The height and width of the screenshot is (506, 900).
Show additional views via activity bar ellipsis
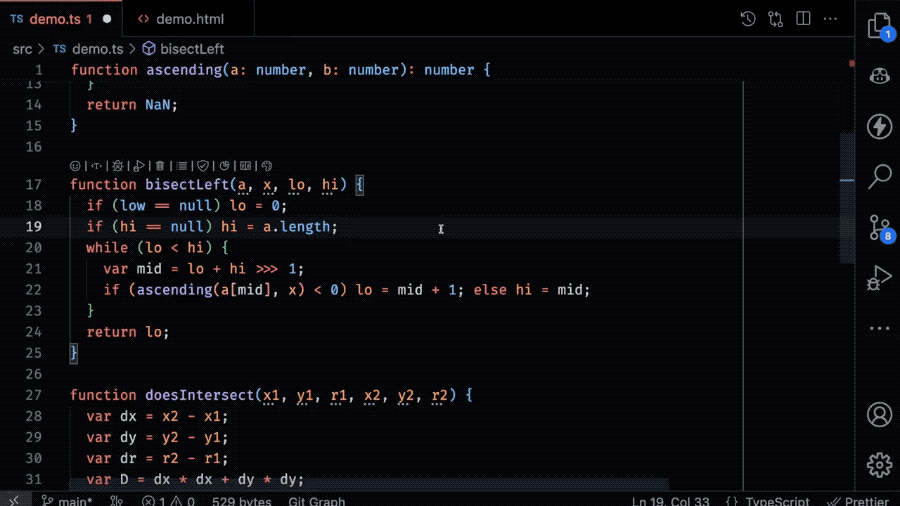tap(879, 329)
